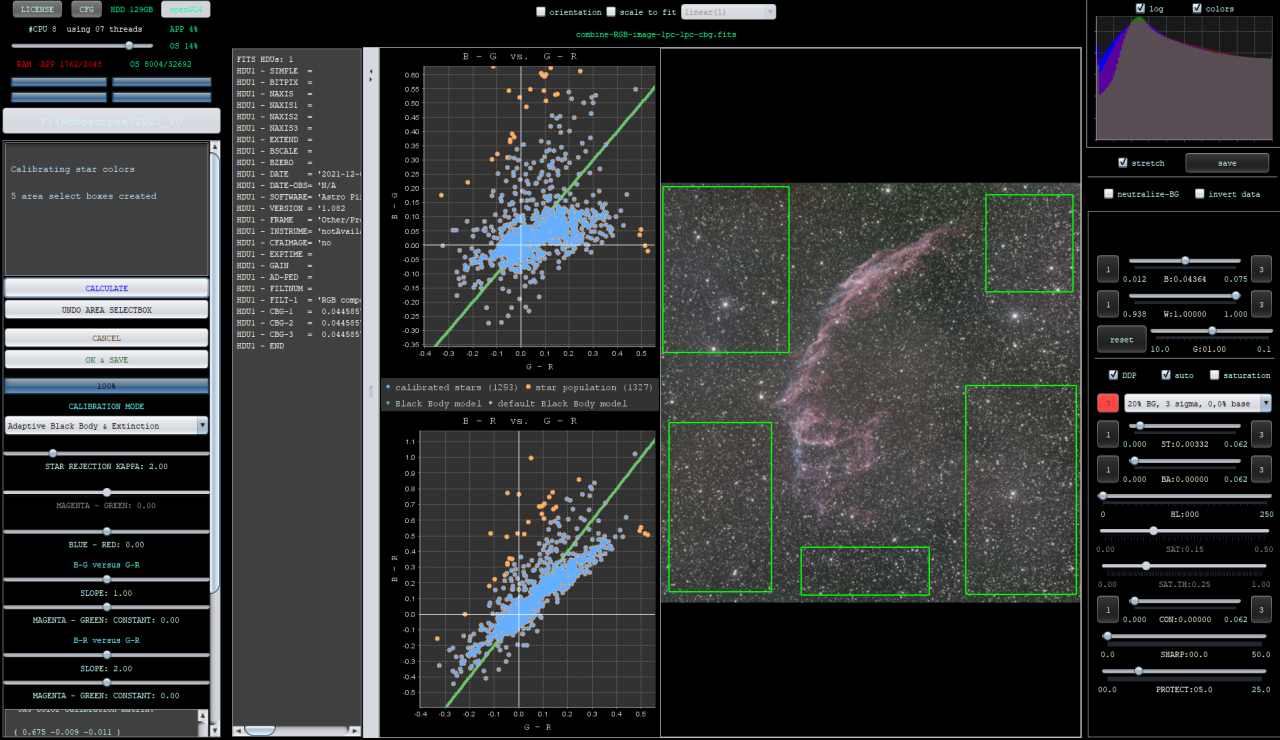Click the 1 button left of the W slider

[1108, 303]
